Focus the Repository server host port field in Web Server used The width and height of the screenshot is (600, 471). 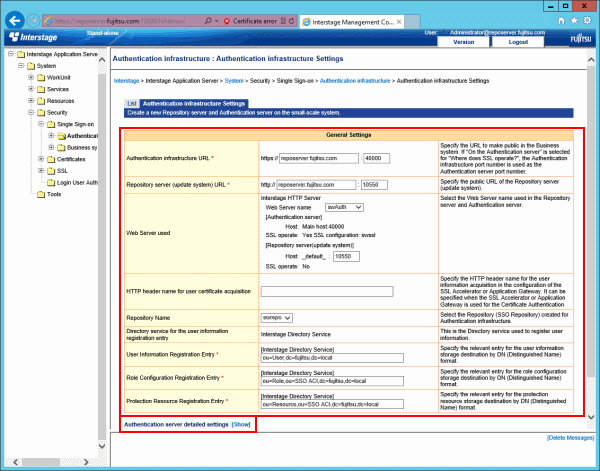346,257
